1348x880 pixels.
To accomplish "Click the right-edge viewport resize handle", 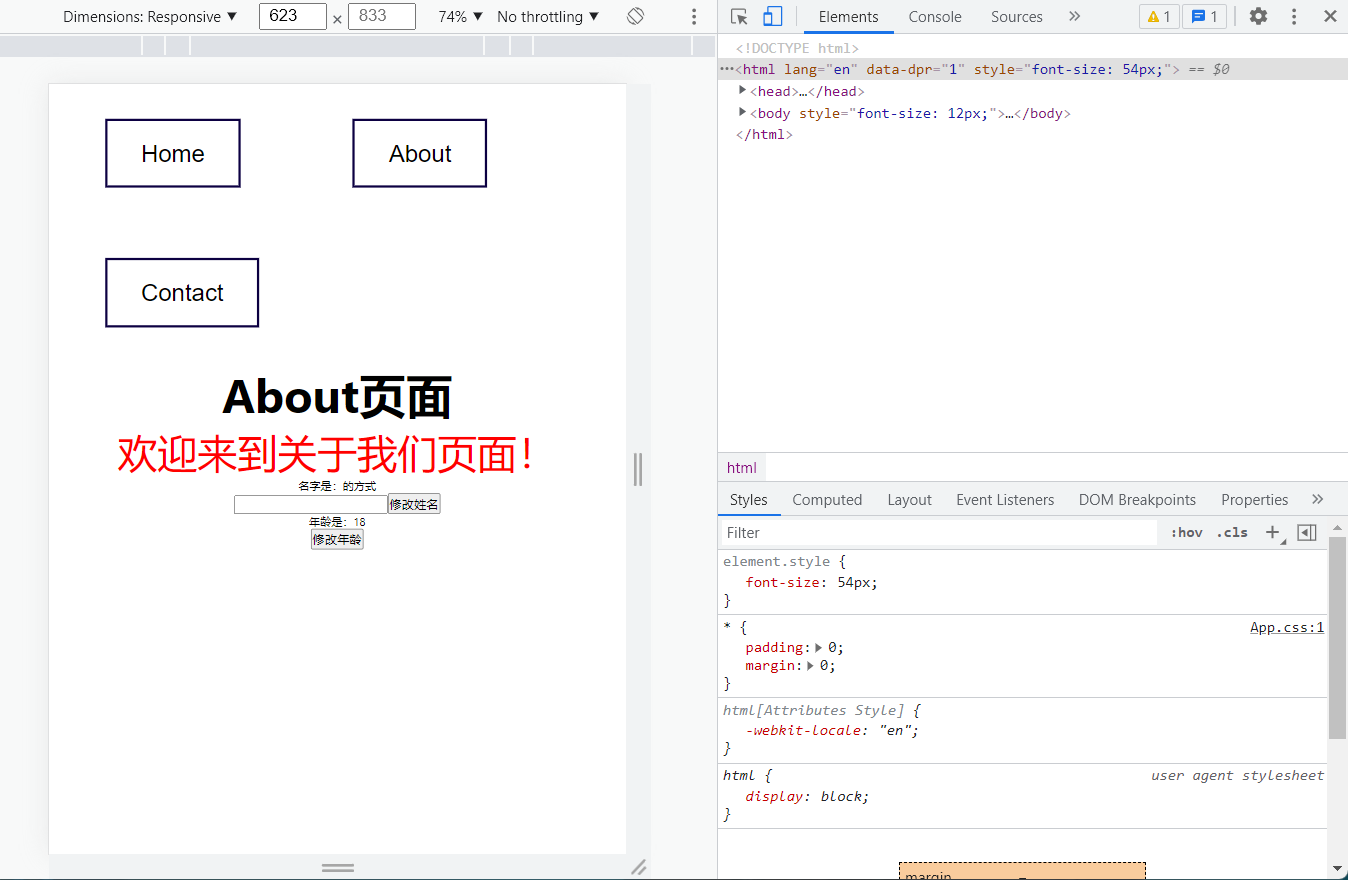I will [x=638, y=469].
